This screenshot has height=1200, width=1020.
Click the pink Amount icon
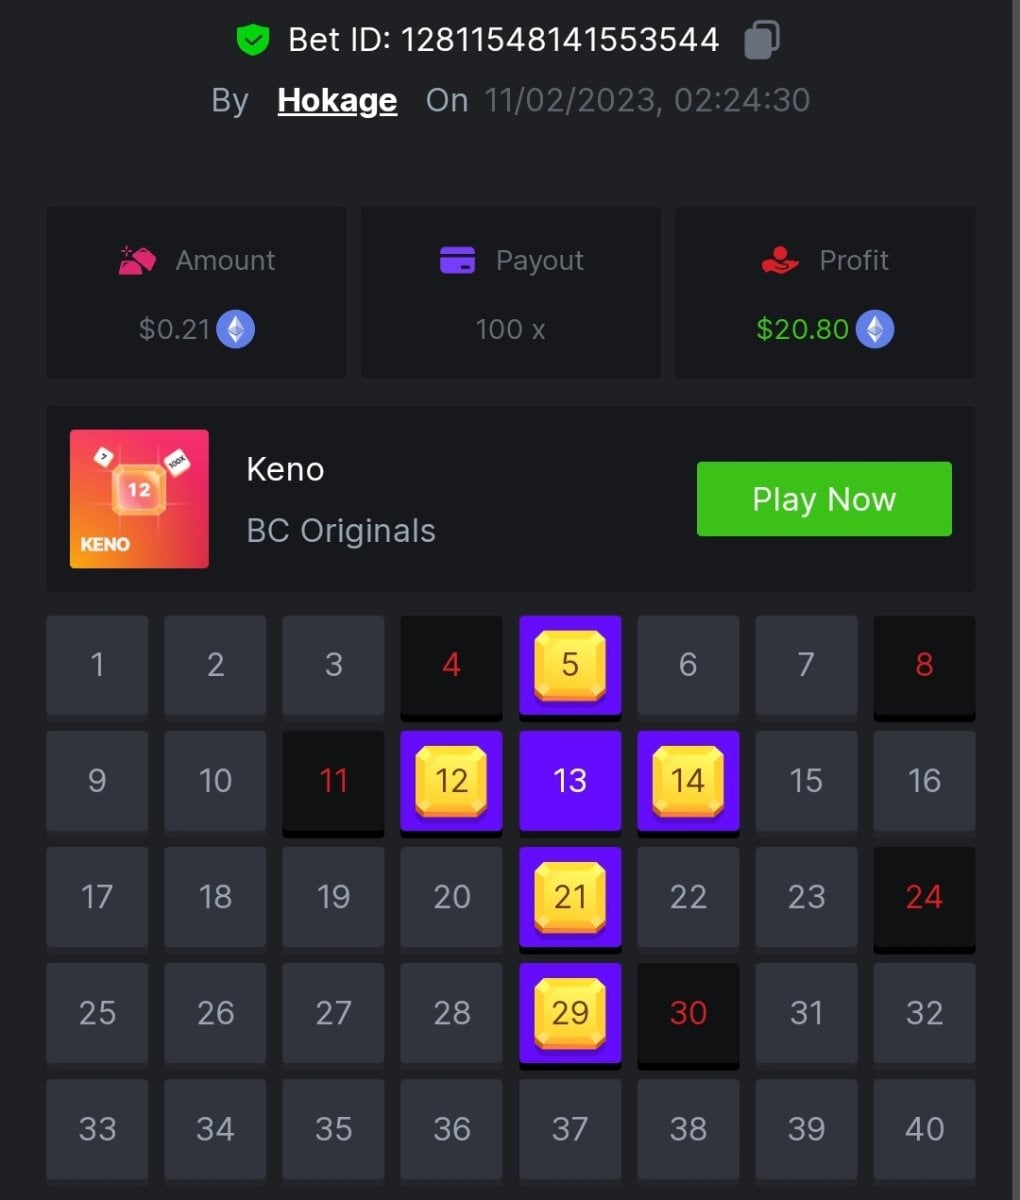click(x=137, y=260)
